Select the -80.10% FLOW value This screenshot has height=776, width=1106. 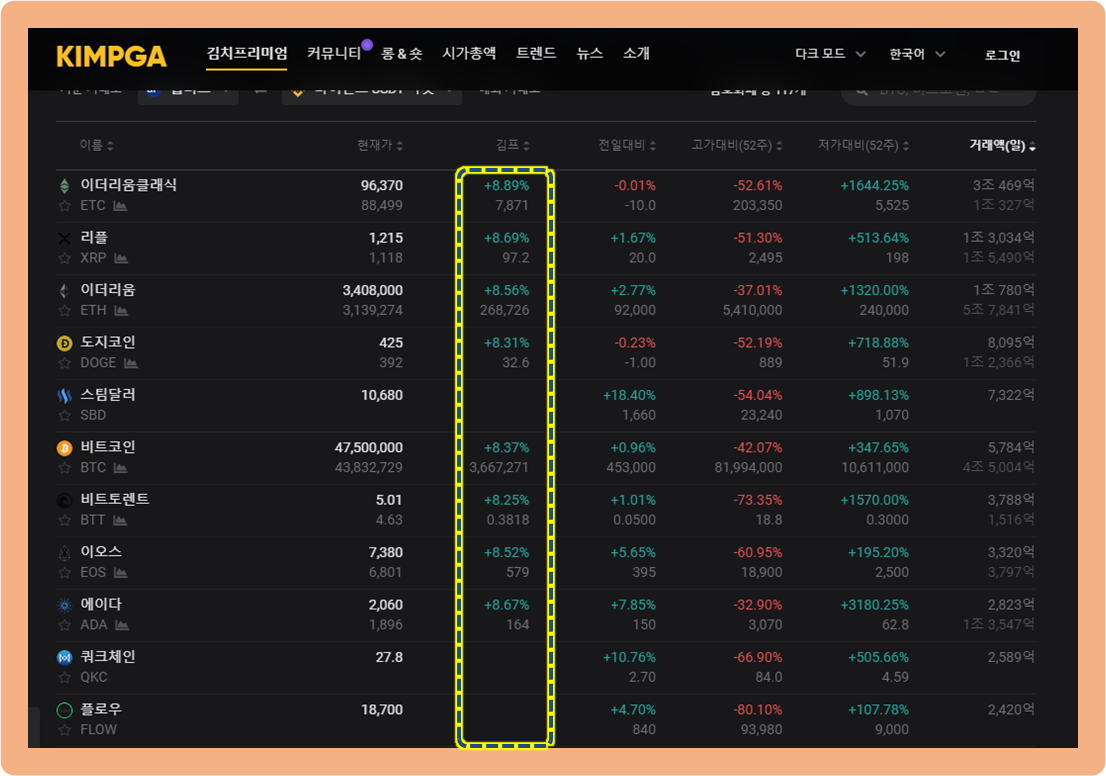coord(758,710)
